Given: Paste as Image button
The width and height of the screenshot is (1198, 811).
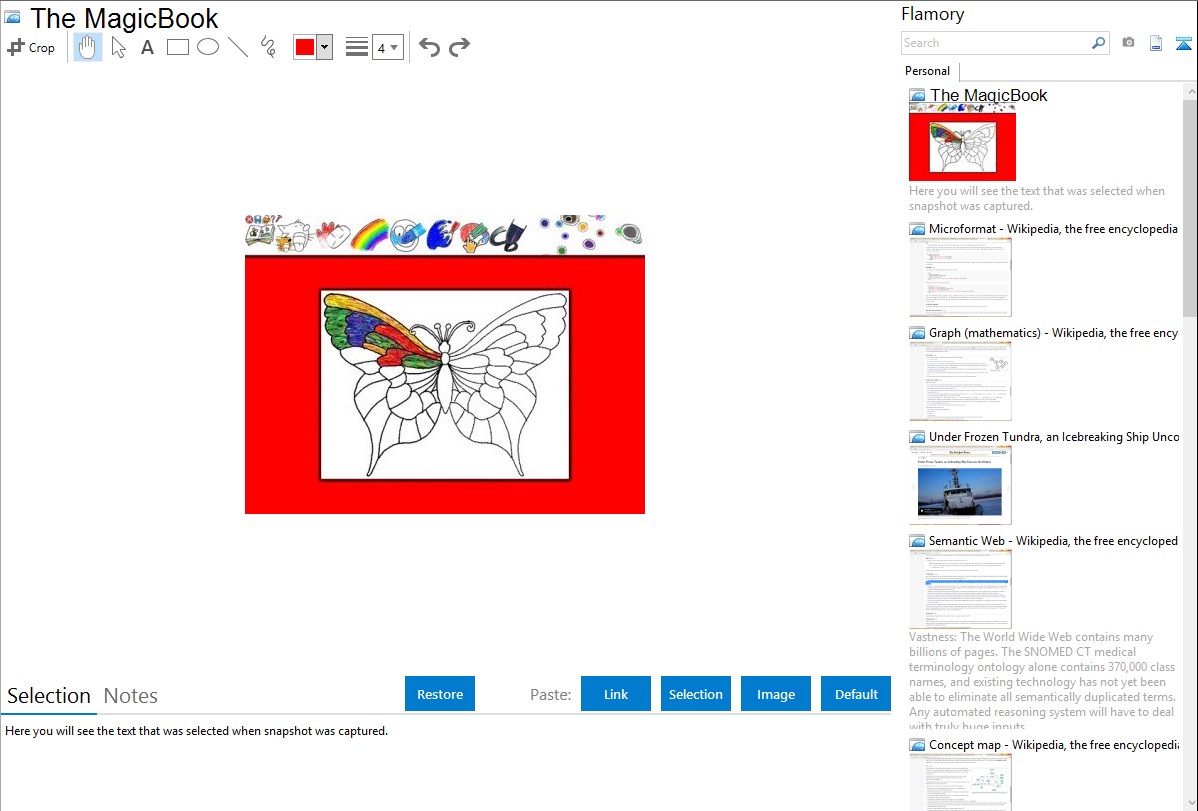Looking at the screenshot, I should [776, 694].
